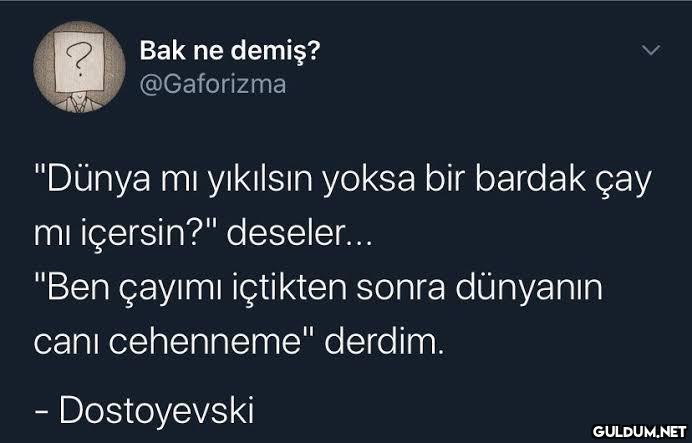The image size is (692, 443).
Task: Select the '- Dostoyevski' attribution line
Action: pyautogui.click(x=144, y=411)
